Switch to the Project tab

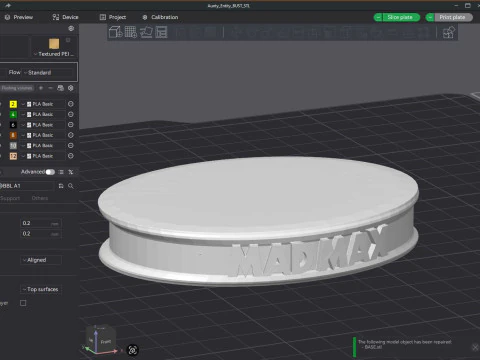click(113, 17)
